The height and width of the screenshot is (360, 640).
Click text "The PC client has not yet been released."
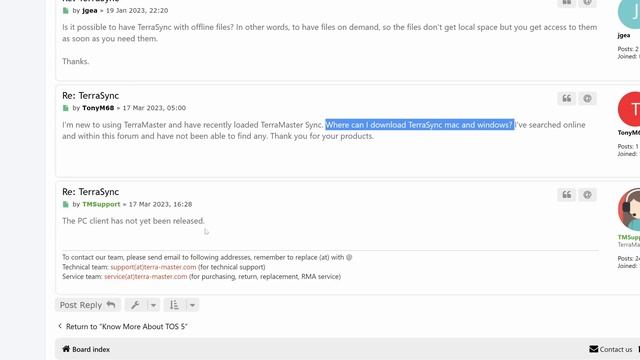pos(133,221)
